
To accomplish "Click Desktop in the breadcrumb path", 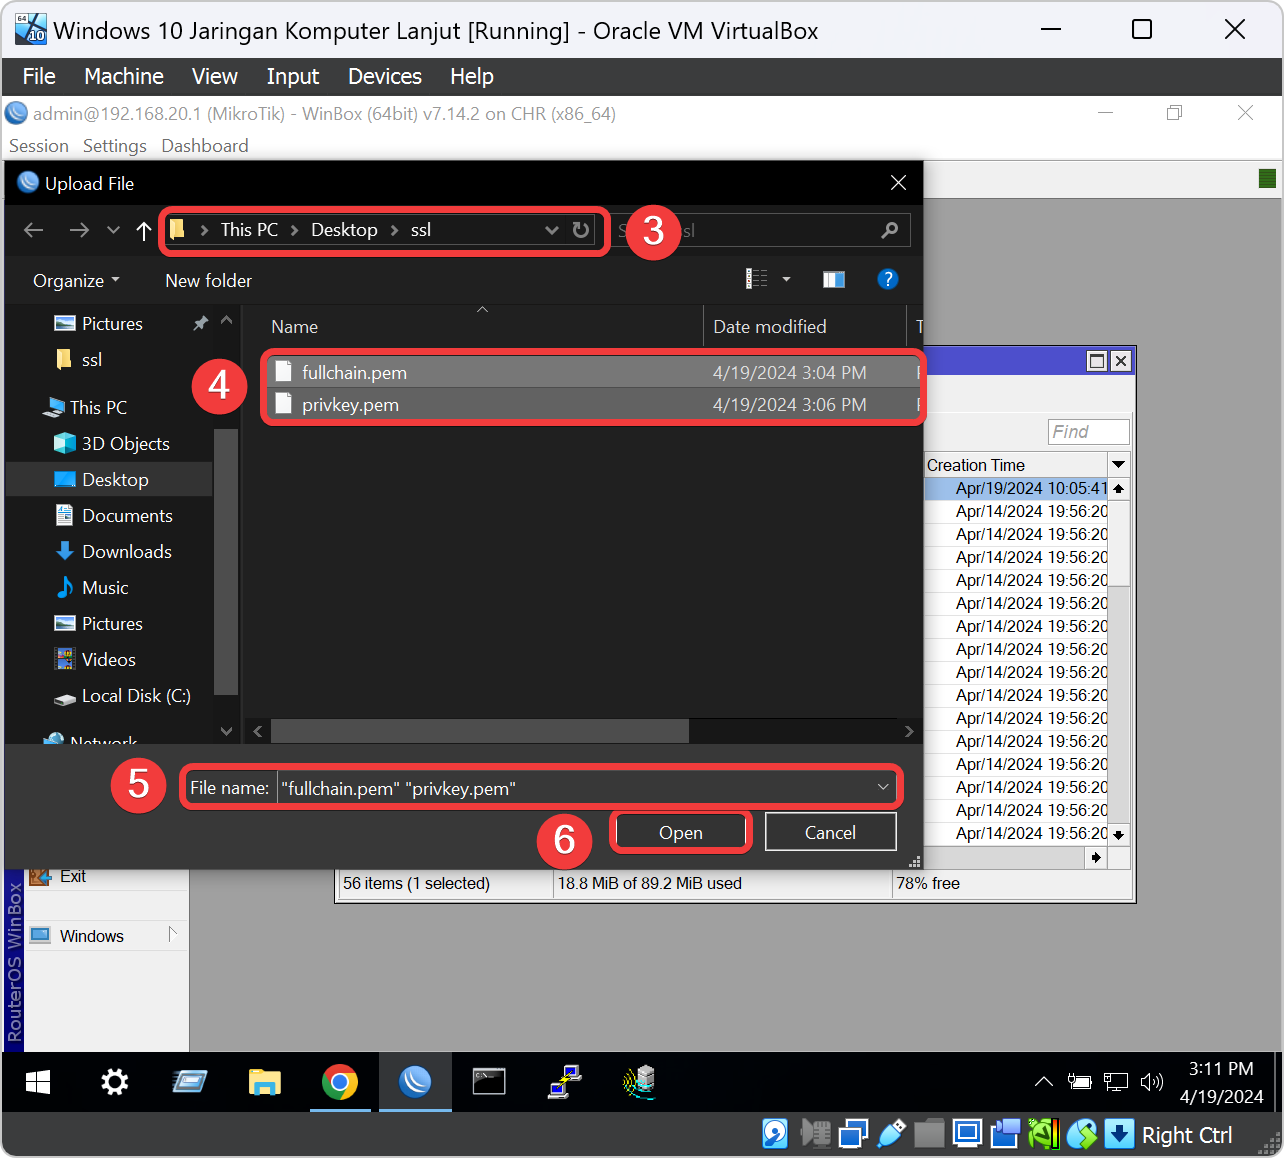I will tap(344, 230).
